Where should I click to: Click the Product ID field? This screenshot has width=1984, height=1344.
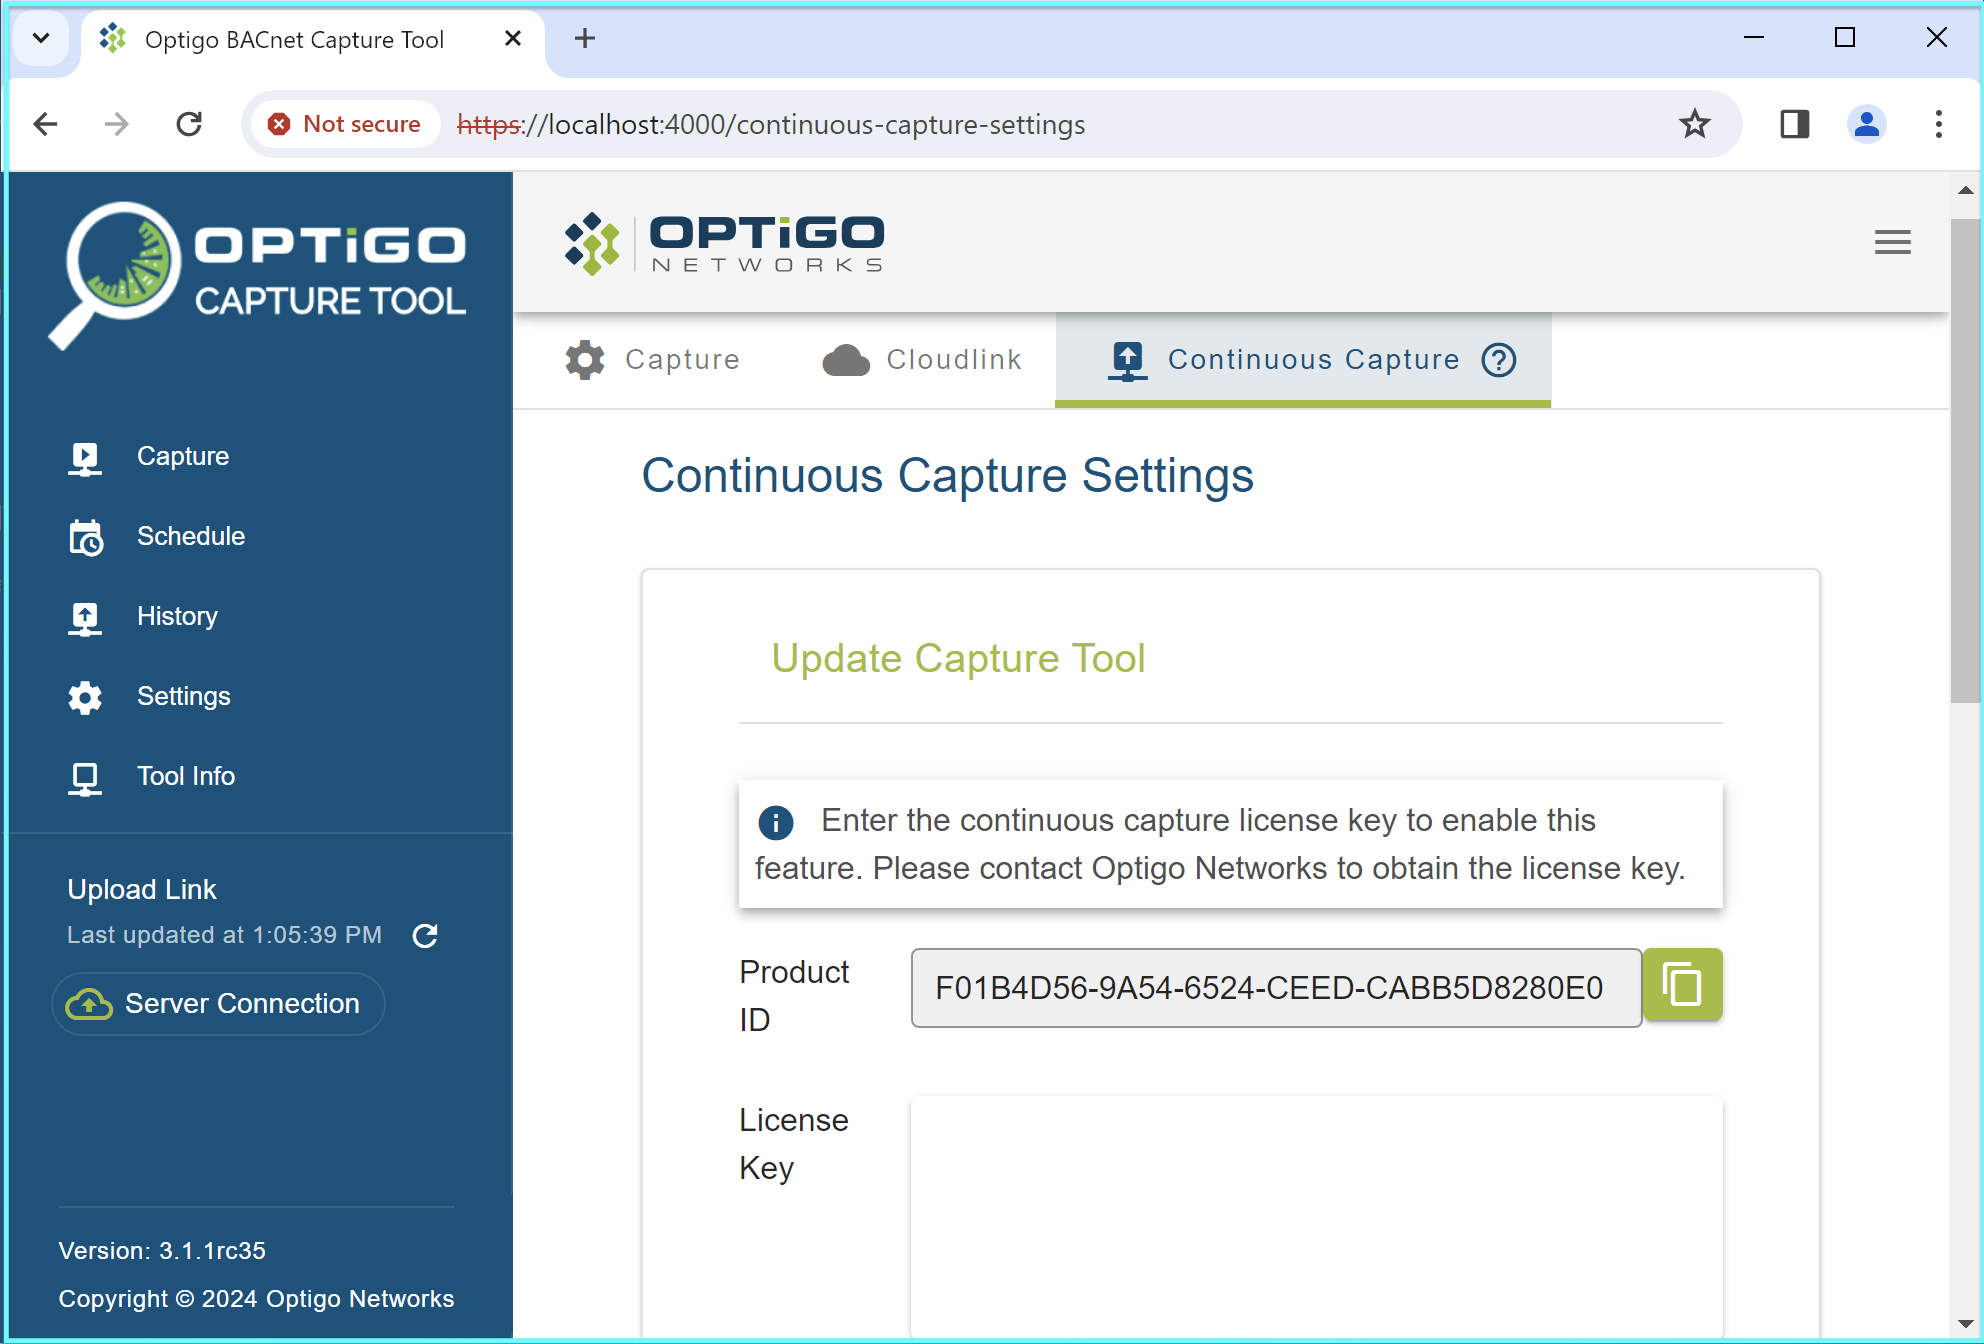click(1276, 988)
